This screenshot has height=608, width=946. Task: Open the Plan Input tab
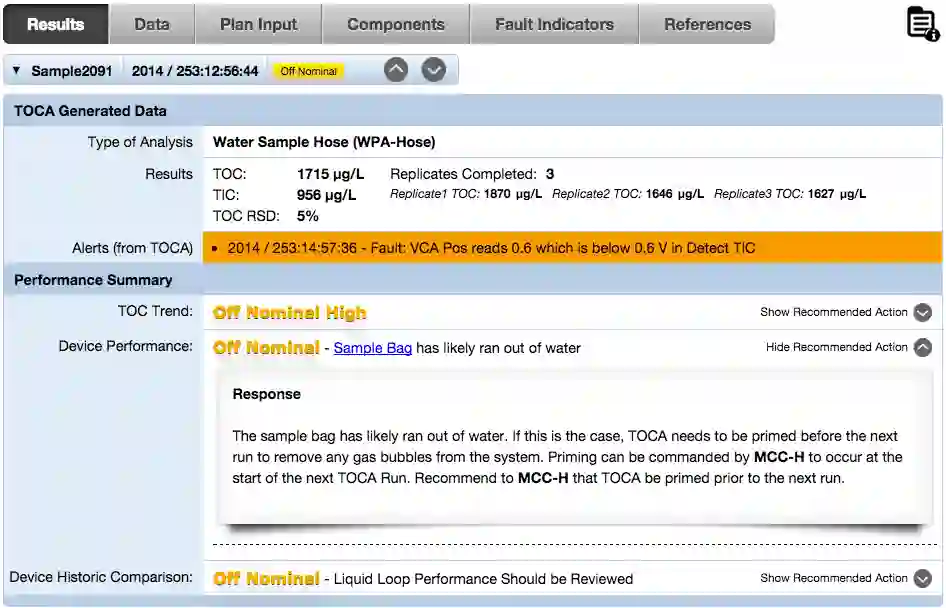(x=258, y=24)
